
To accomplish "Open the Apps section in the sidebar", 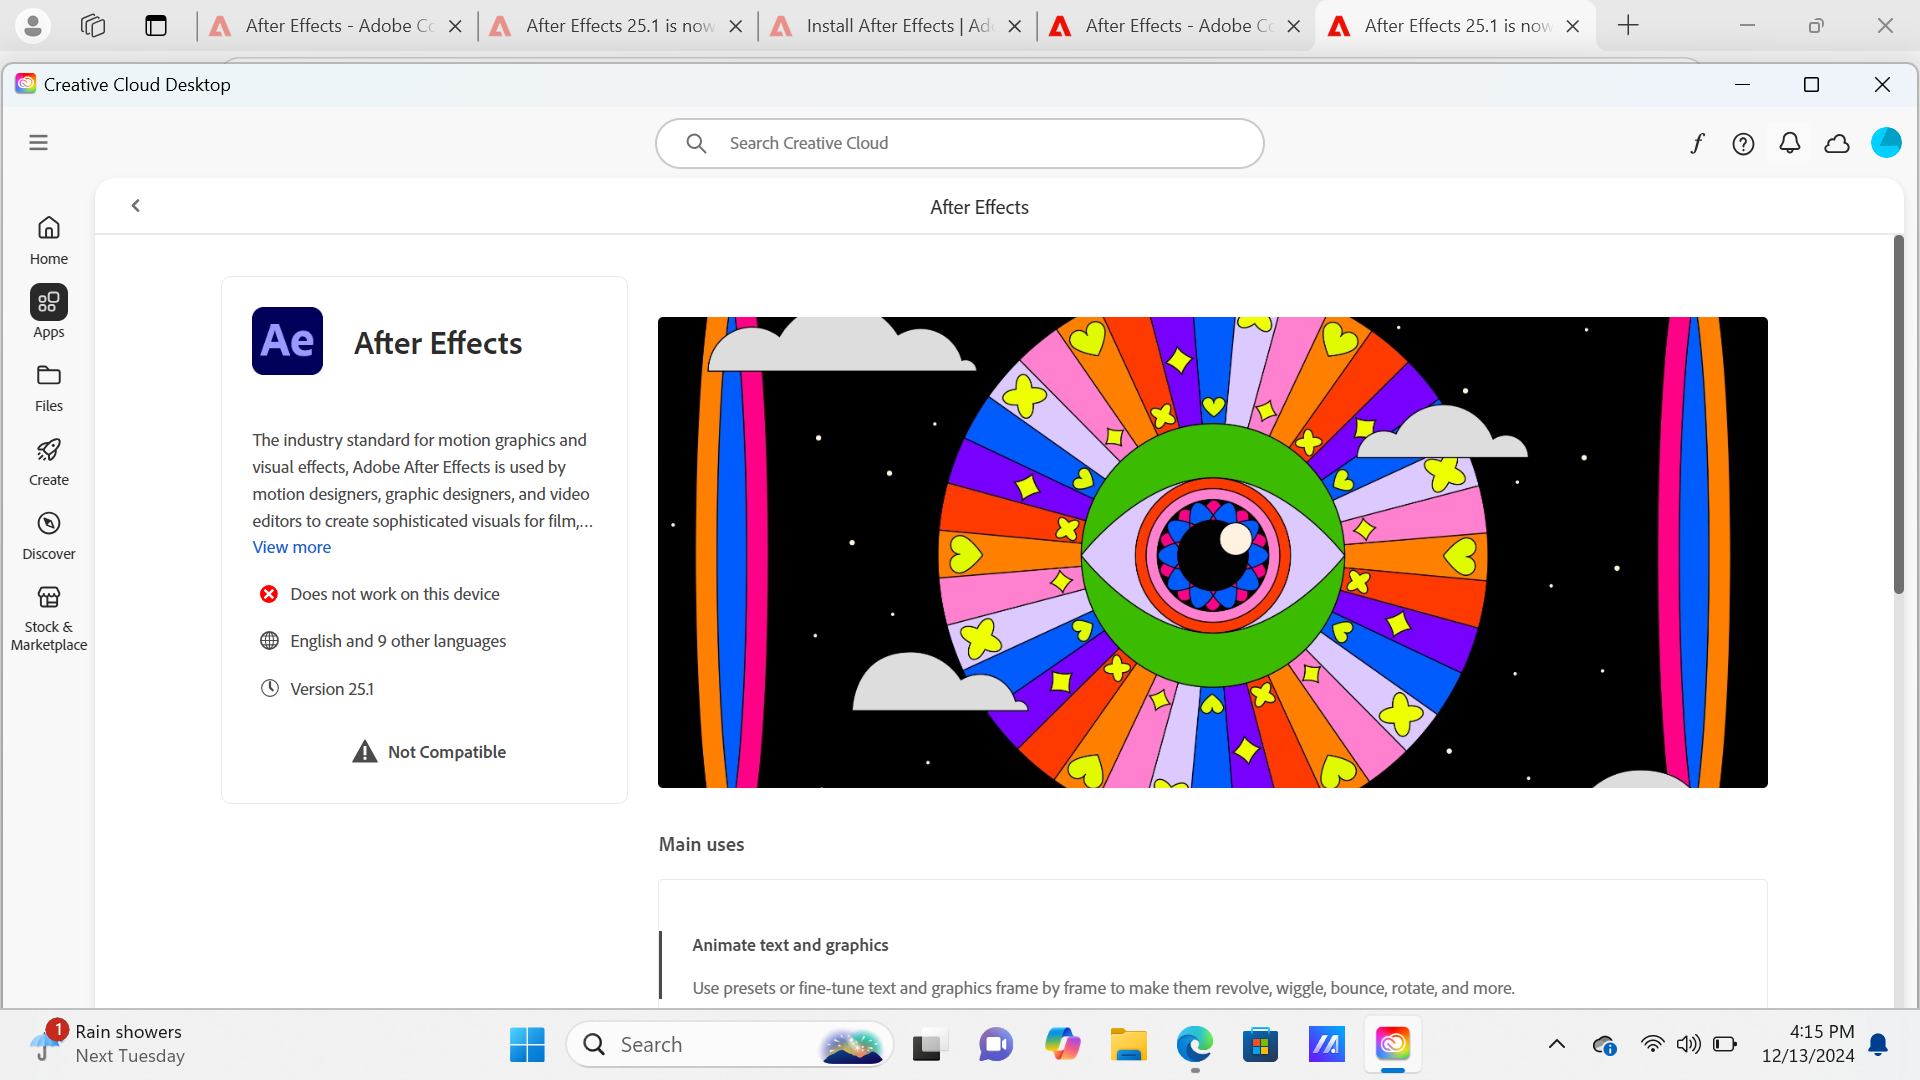I will [x=48, y=311].
